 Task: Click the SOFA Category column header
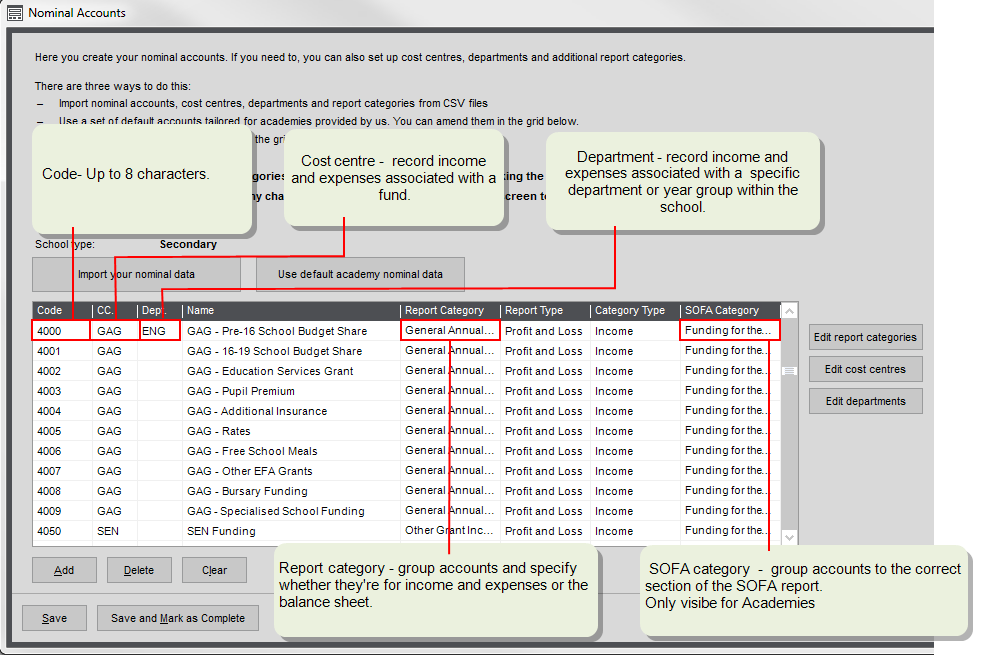tap(730, 310)
